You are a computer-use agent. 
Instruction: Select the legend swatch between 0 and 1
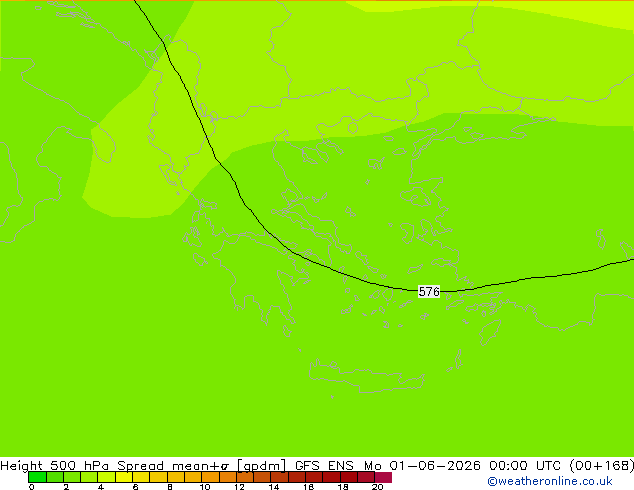[37, 477]
